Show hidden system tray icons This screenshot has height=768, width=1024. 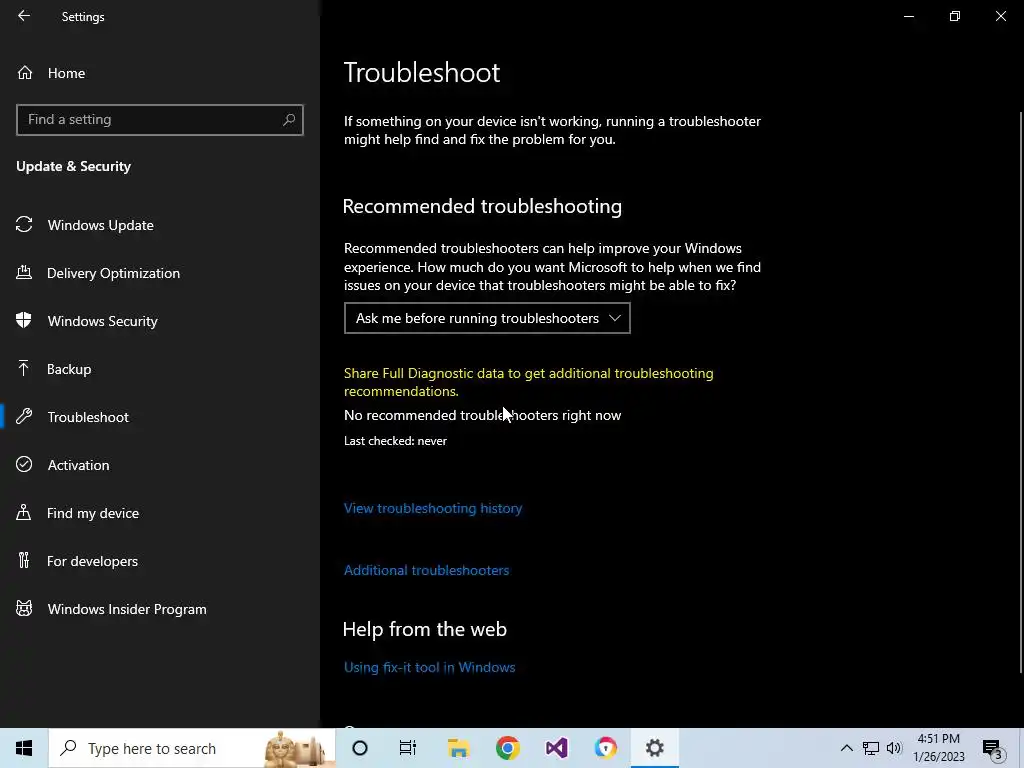point(846,748)
